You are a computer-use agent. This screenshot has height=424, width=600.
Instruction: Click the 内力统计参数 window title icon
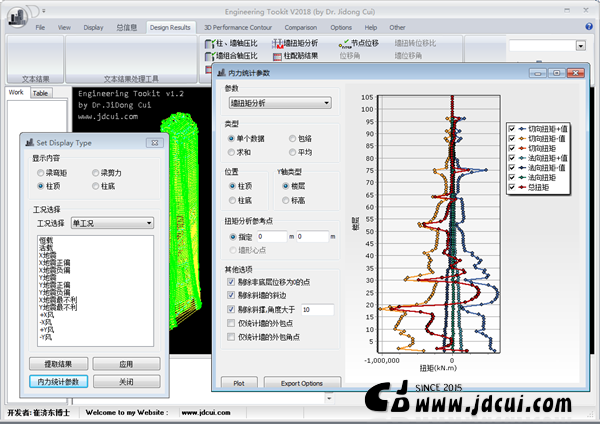pos(221,72)
